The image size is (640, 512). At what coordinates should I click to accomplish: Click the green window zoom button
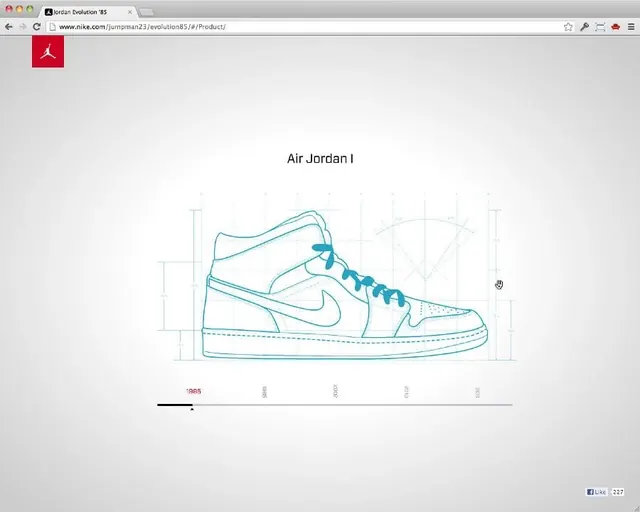[29, 9]
